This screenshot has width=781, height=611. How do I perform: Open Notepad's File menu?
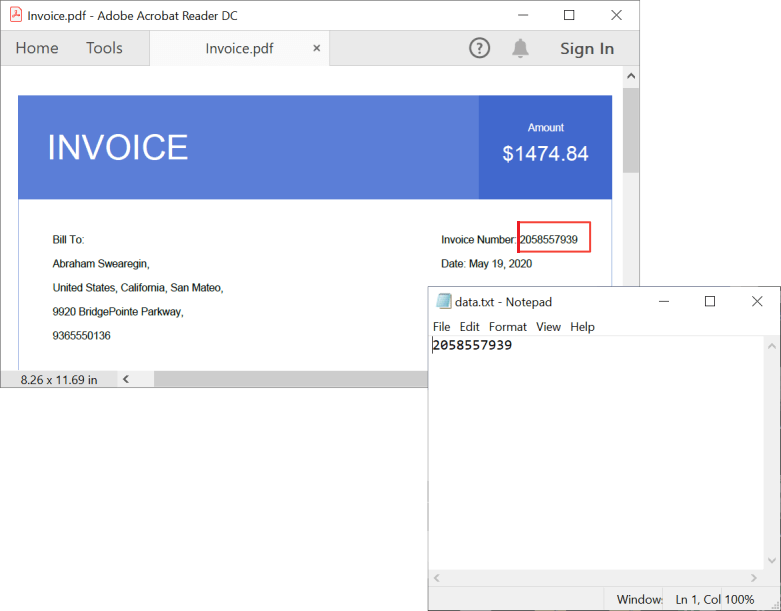pyautogui.click(x=442, y=327)
